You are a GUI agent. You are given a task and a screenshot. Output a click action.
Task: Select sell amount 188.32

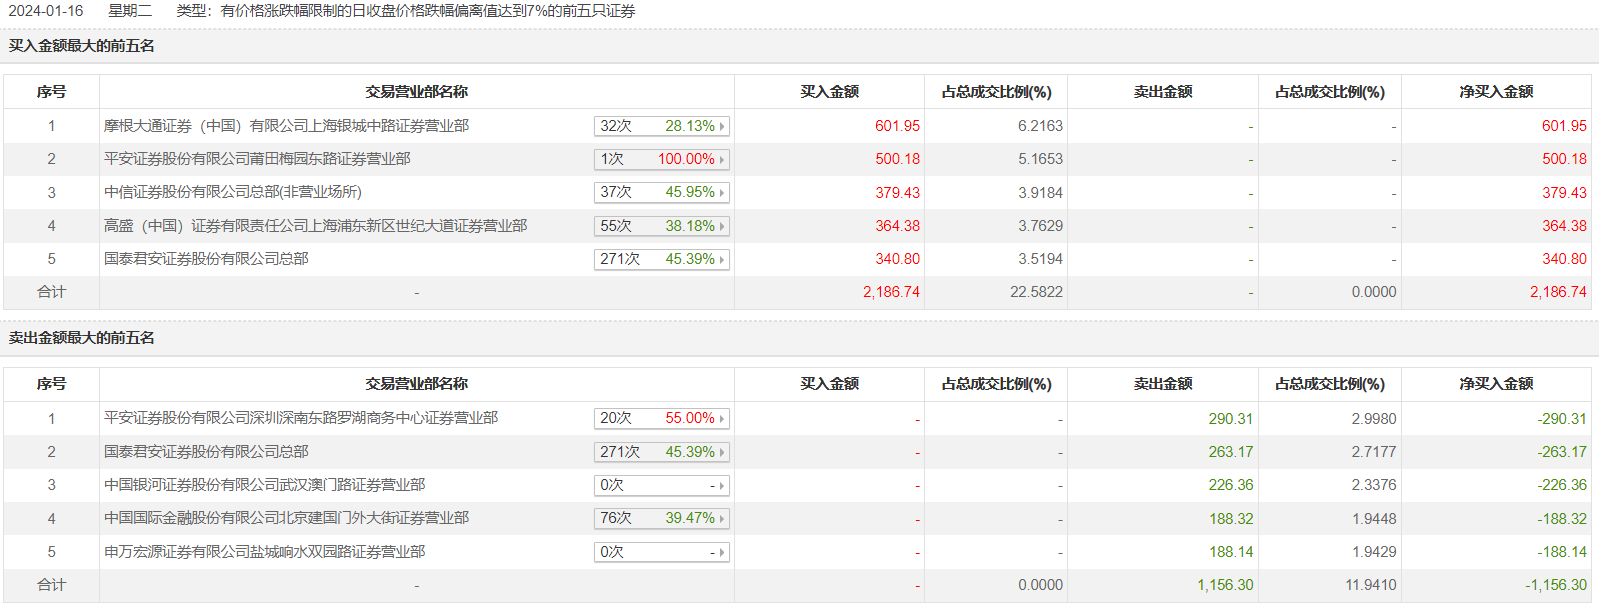coord(1230,519)
